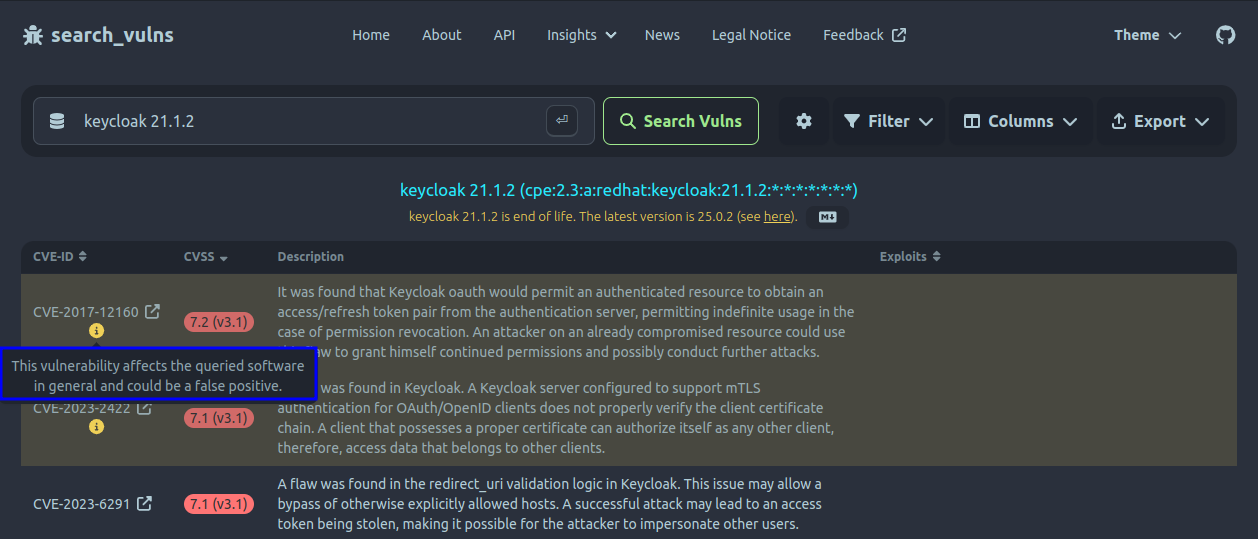Sort by the Exploits column header
Viewport: 1258px width, 539px height.
point(910,257)
